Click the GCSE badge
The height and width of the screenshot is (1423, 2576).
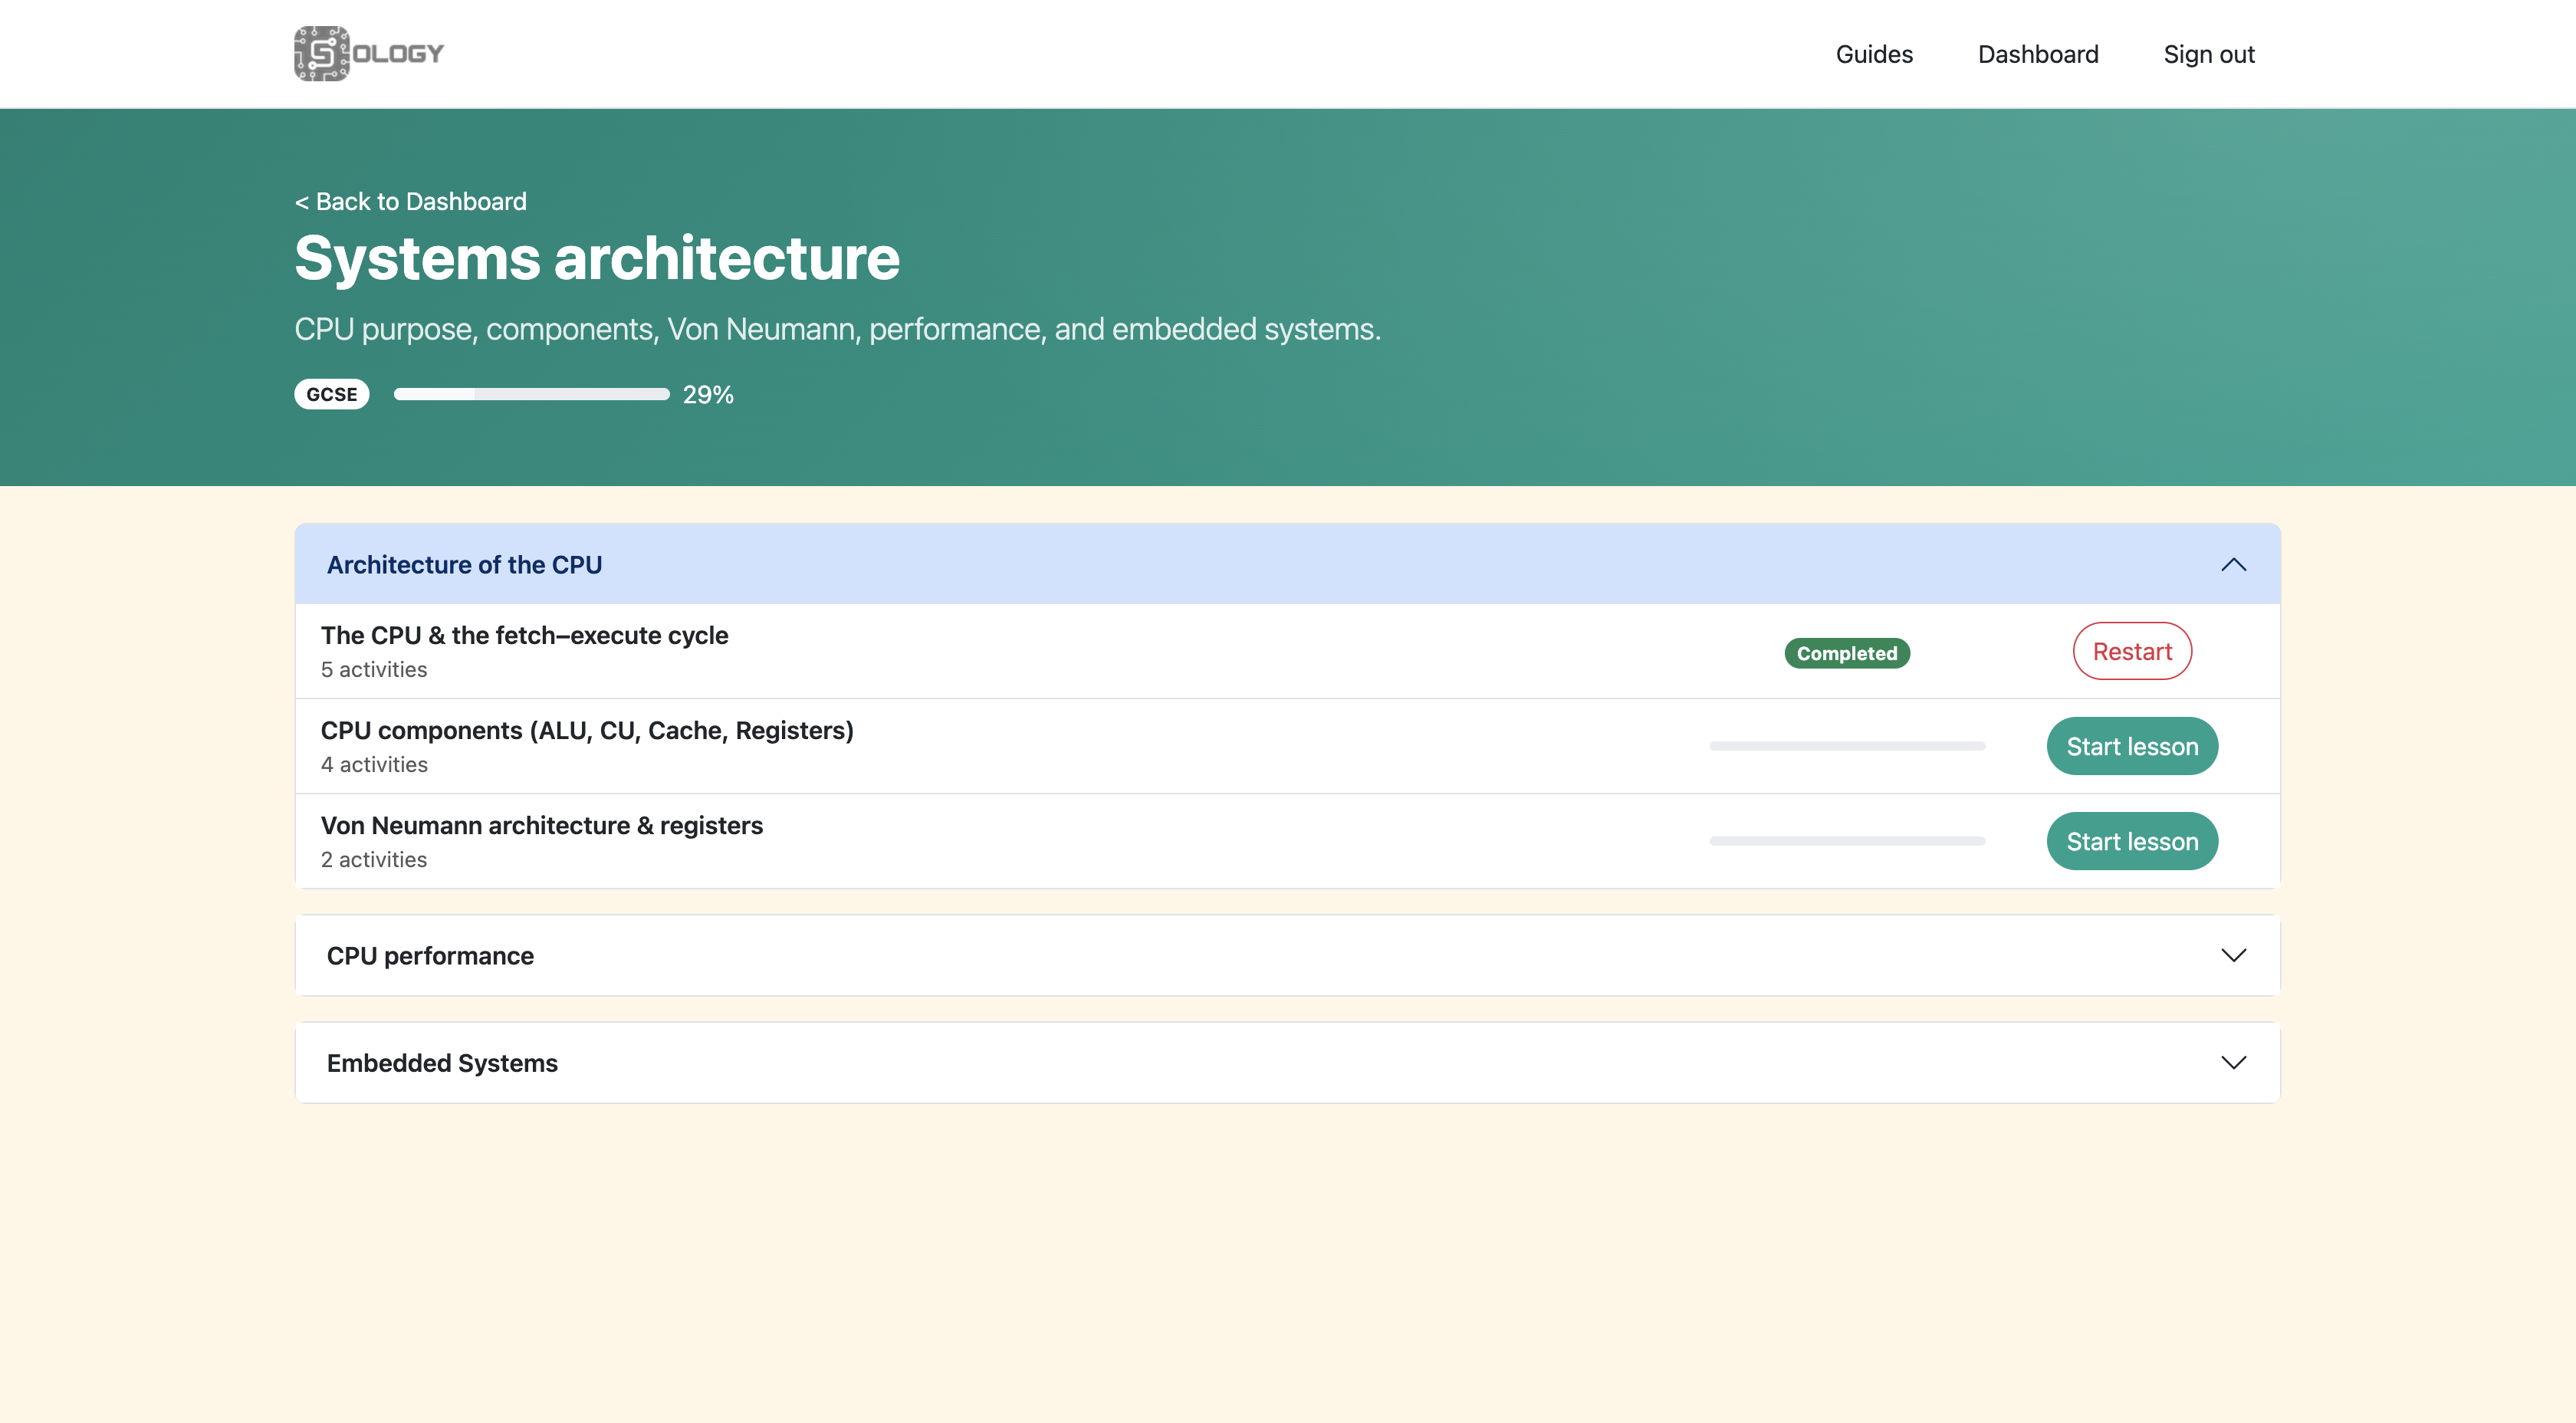pyautogui.click(x=332, y=395)
